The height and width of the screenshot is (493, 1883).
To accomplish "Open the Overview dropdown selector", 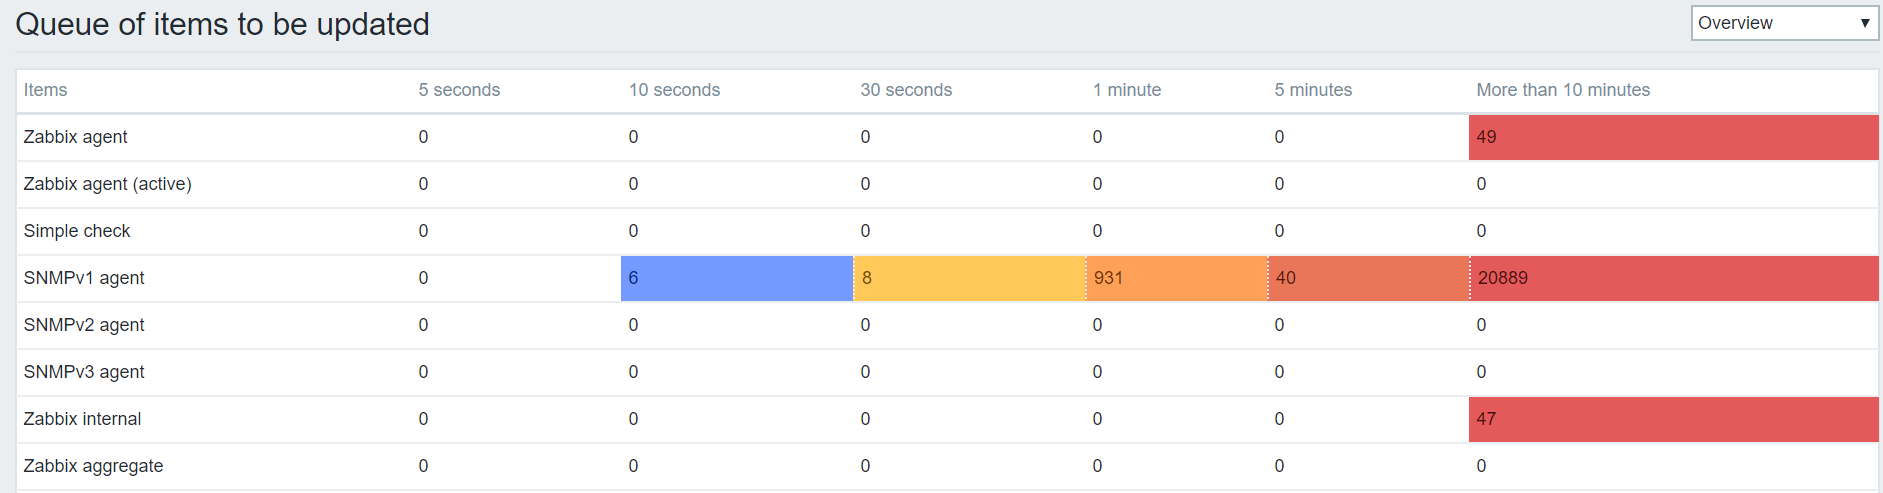I will [x=1784, y=23].
